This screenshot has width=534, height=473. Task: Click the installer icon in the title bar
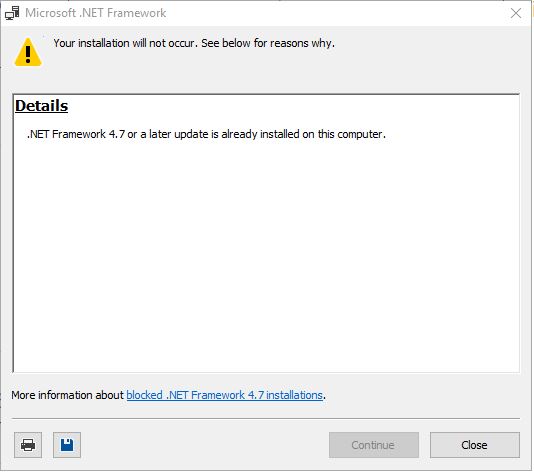pos(12,13)
